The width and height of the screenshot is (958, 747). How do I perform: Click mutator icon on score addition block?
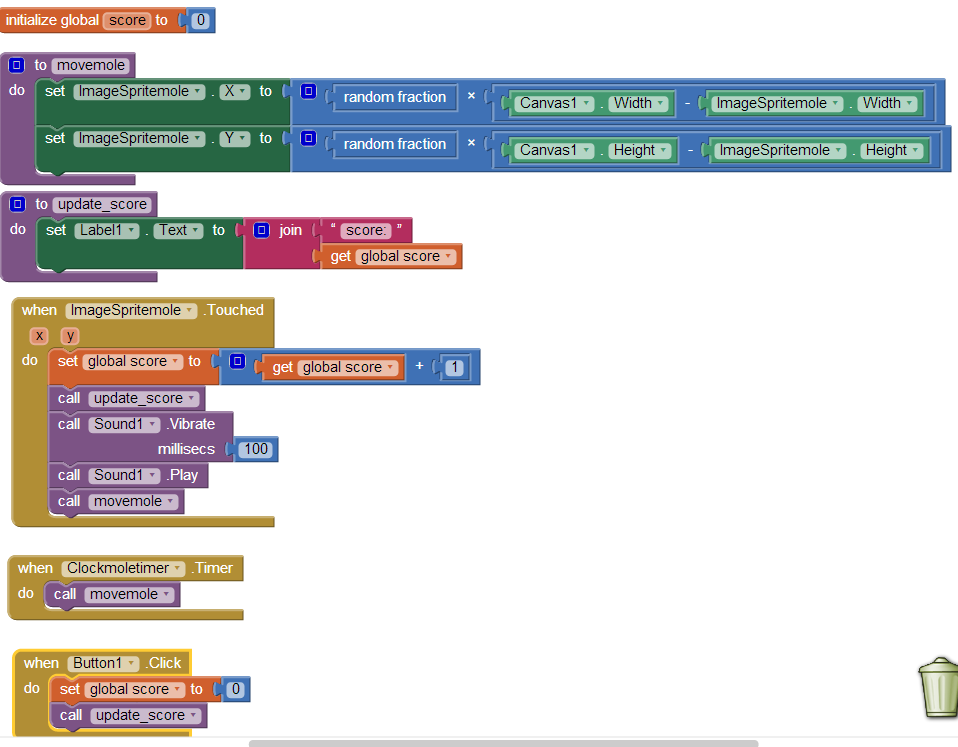click(238, 362)
